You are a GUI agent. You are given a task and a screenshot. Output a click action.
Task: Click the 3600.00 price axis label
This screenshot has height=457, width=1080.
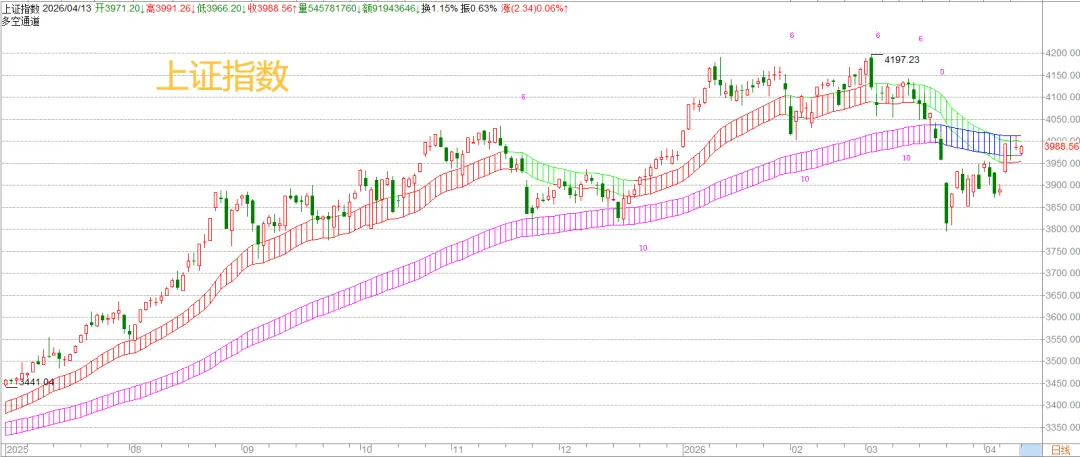(1061, 317)
